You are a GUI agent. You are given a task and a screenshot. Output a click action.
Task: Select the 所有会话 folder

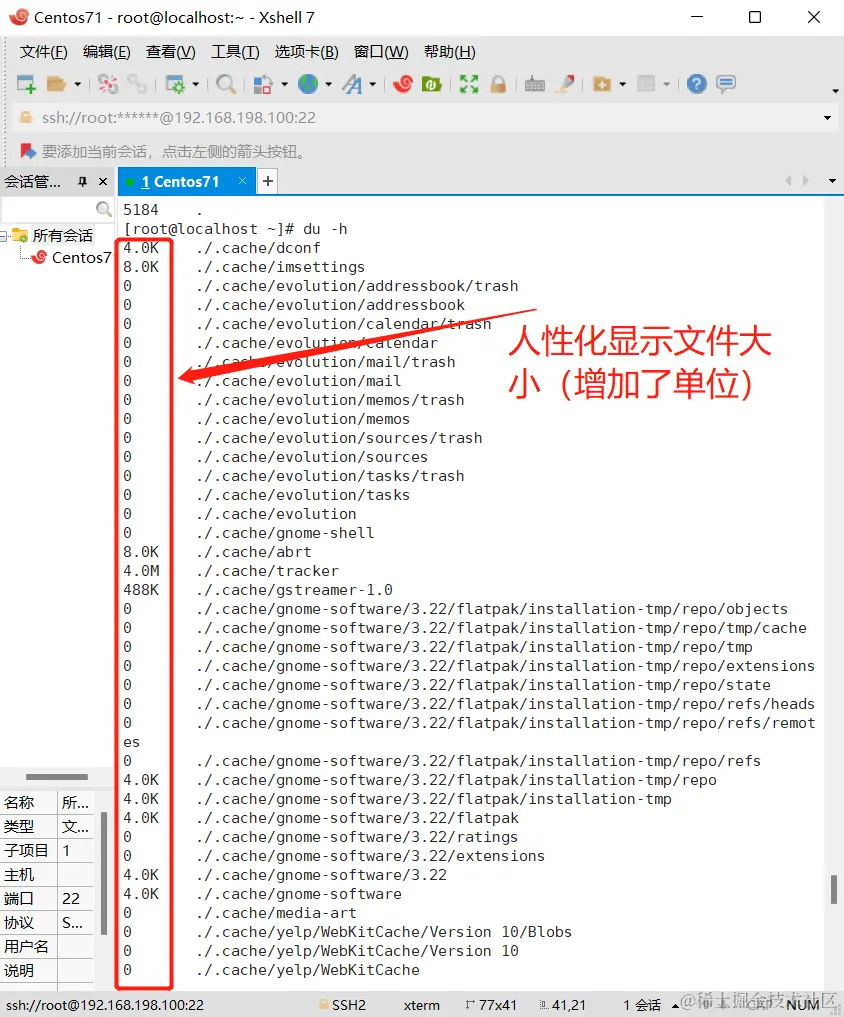click(62, 235)
